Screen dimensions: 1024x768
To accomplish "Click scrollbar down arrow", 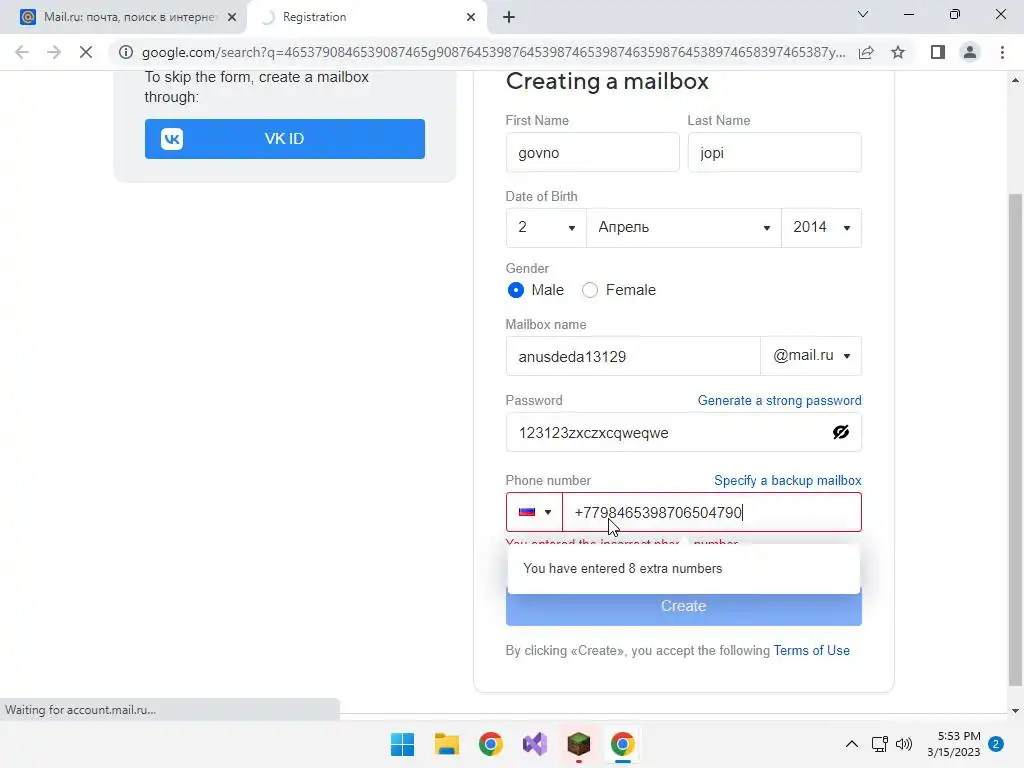I will point(1015,711).
